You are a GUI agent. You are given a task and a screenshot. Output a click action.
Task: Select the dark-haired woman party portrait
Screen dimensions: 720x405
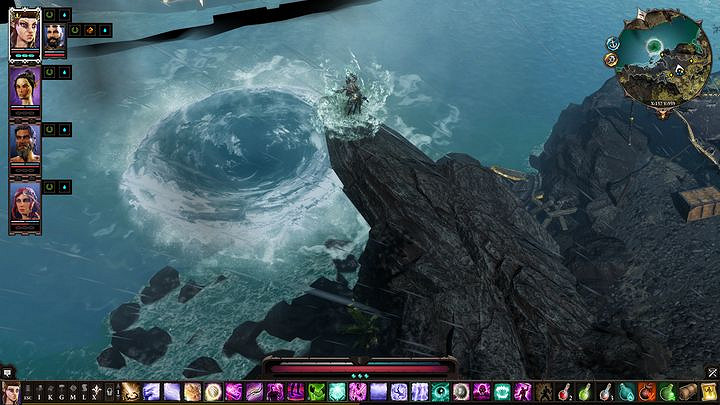click(24, 88)
